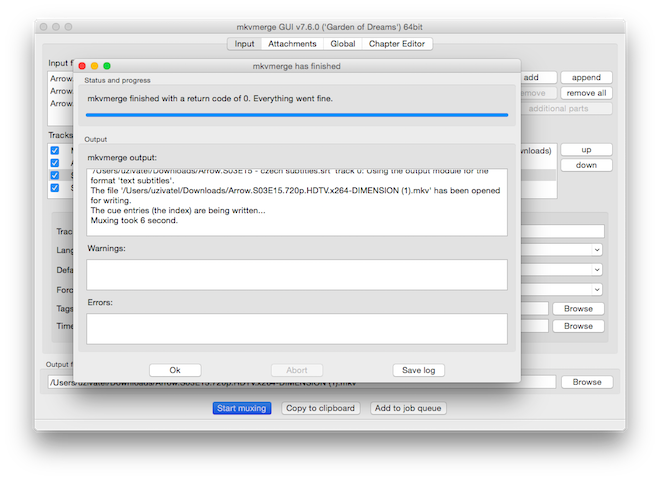Click 'Everything went fine' status message
Viewport: 660px width, 480px height.
tap(293, 99)
